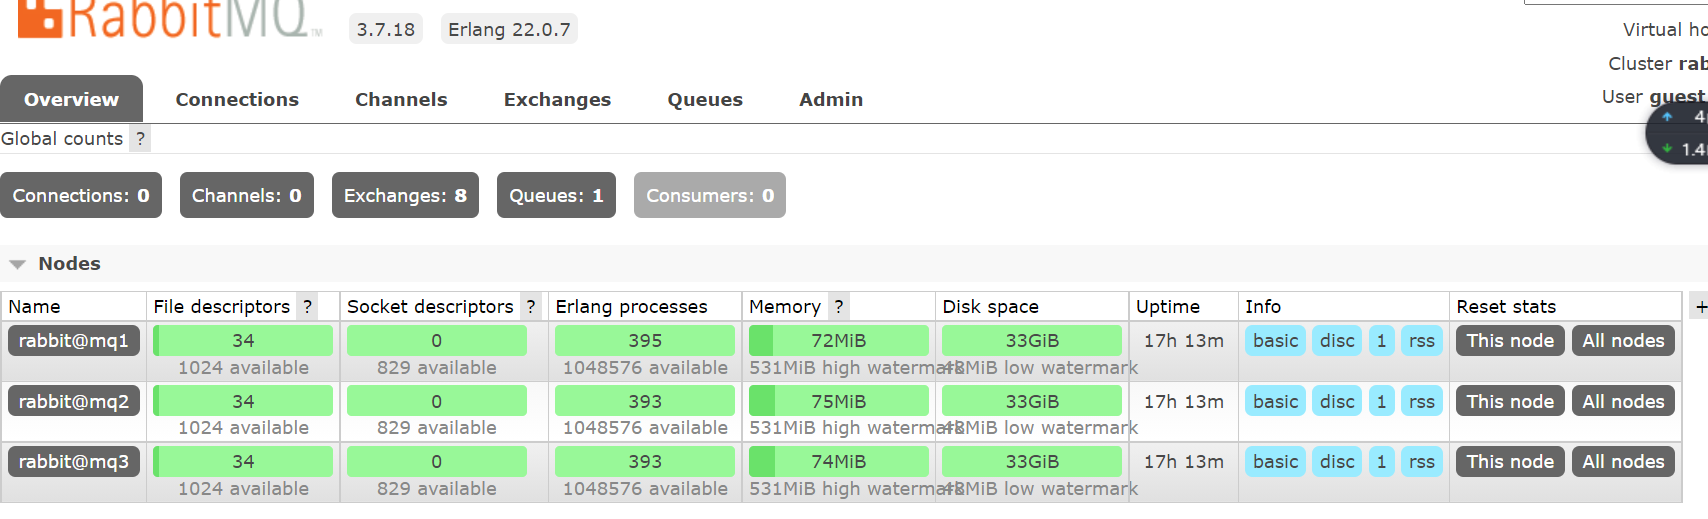
Task: Click the 17h 13m uptime for rabbit@mq1
Action: (x=1184, y=341)
